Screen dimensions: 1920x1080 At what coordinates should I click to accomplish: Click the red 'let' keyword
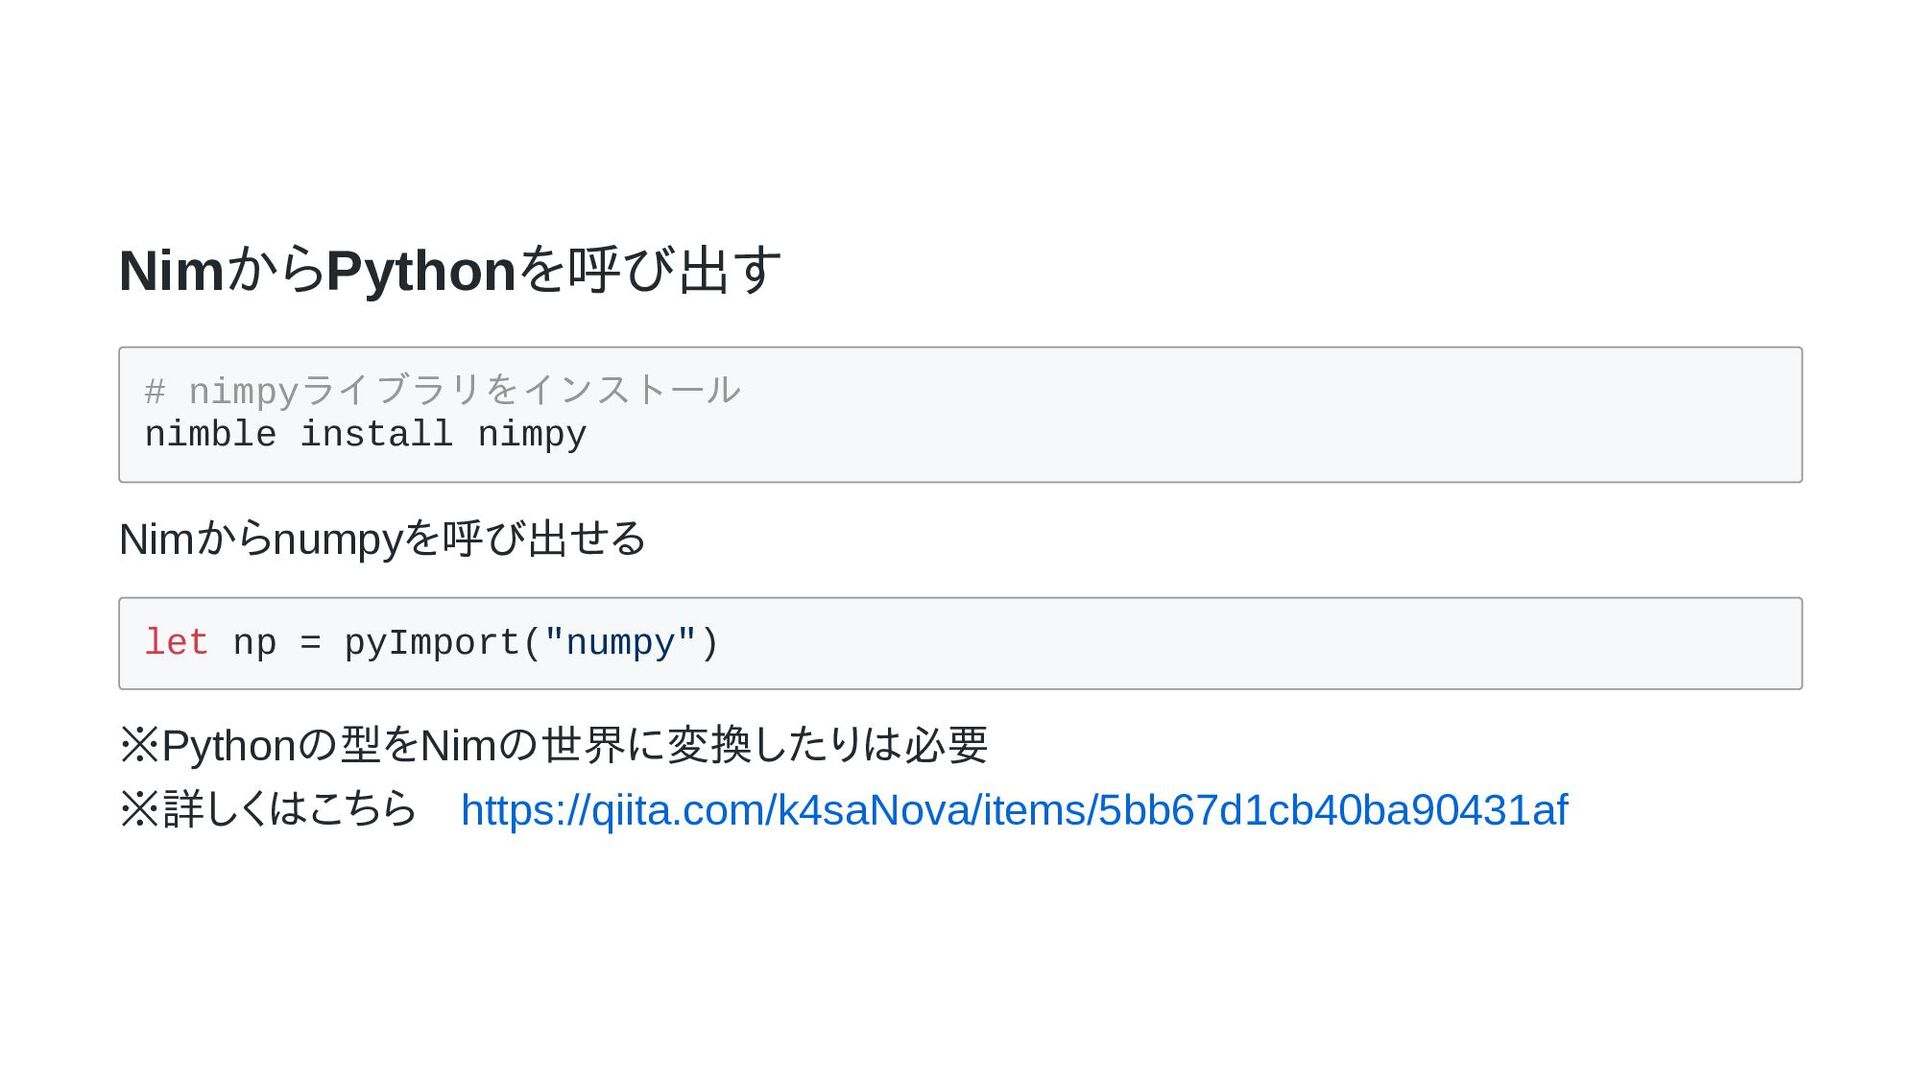point(177,643)
